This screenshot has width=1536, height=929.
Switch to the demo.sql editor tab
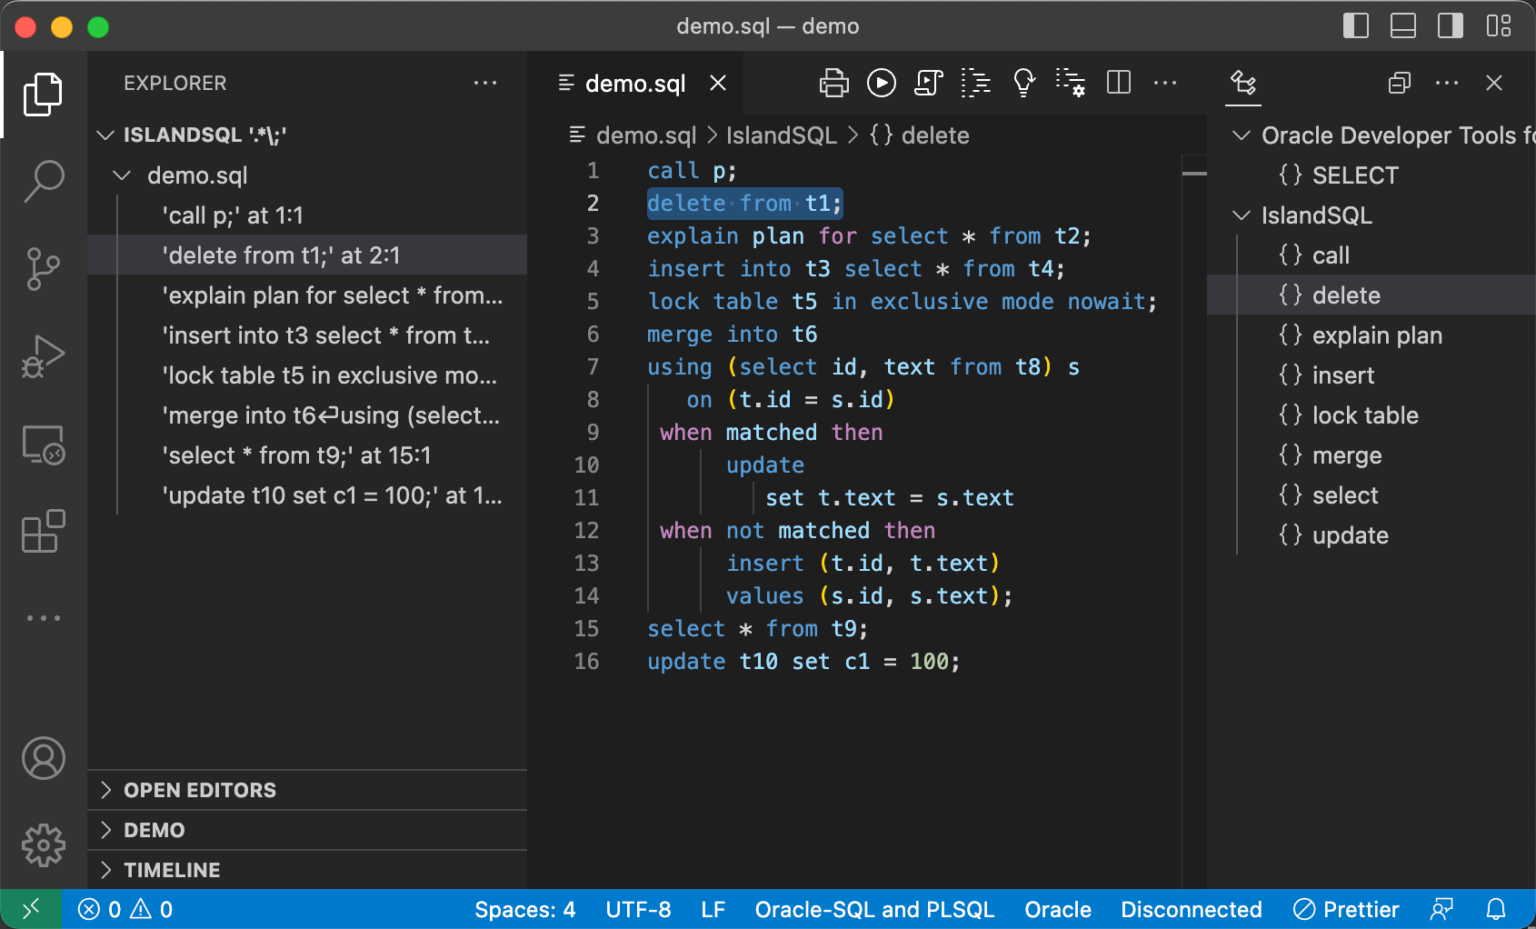635,83
